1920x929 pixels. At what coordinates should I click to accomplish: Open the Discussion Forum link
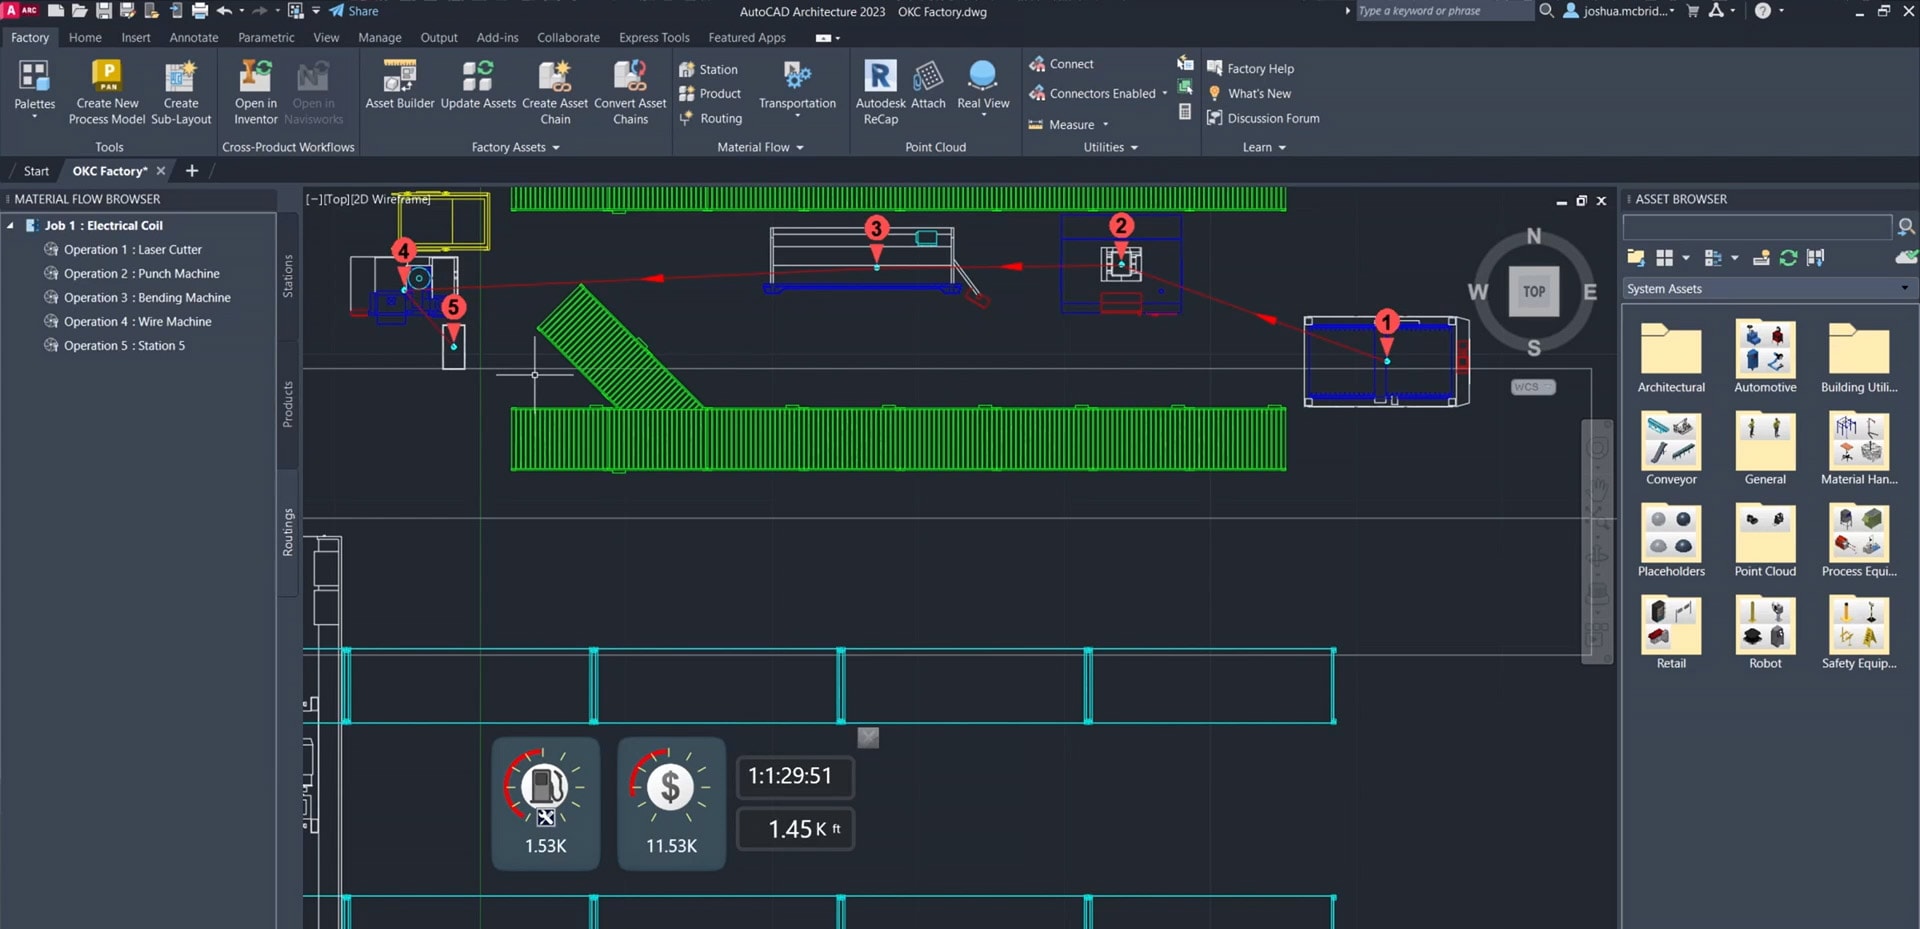coord(1272,118)
